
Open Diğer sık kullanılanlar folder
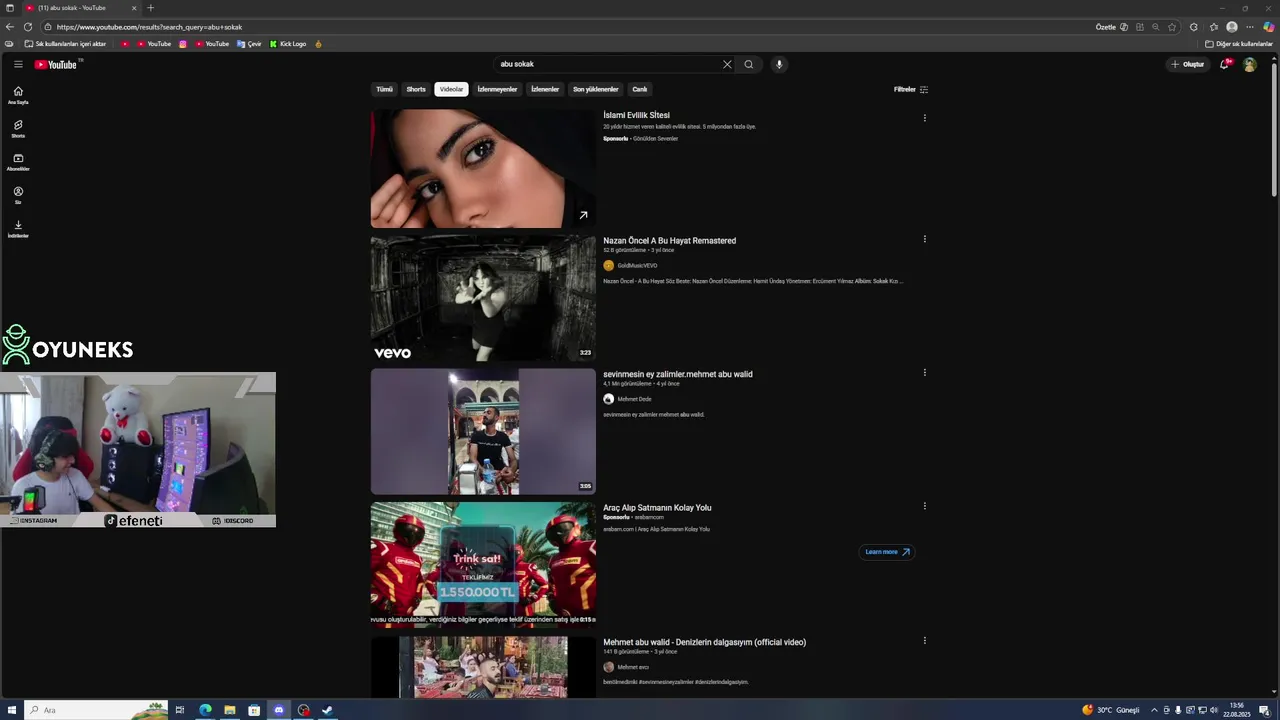pos(1239,44)
